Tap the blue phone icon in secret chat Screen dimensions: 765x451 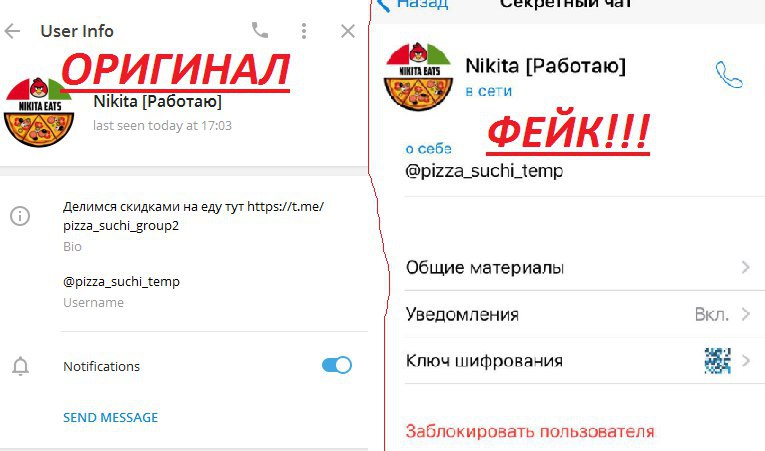click(729, 75)
